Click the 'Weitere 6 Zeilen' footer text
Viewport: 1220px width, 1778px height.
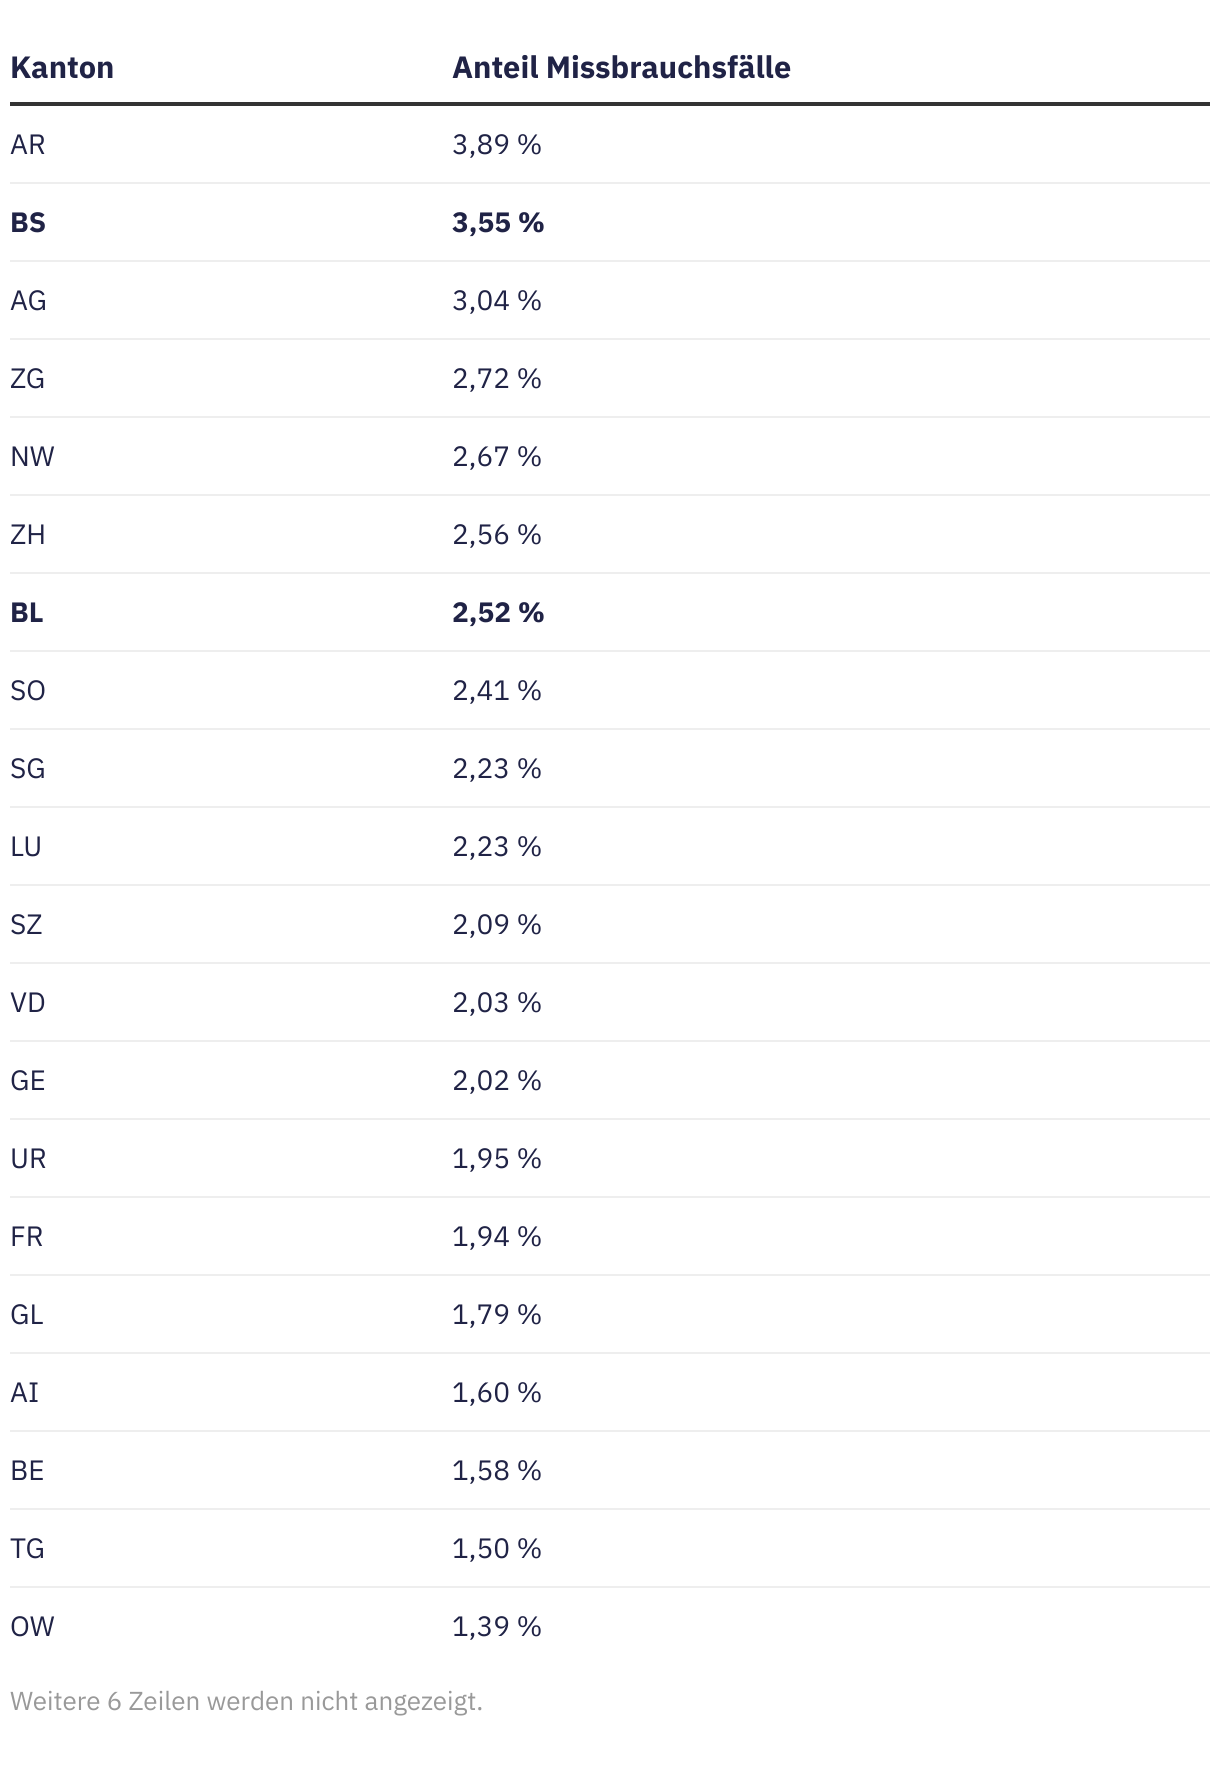tap(246, 1701)
